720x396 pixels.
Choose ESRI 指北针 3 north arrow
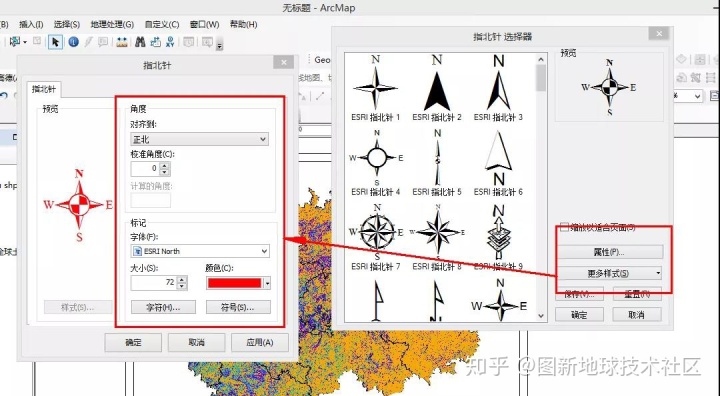click(x=498, y=88)
